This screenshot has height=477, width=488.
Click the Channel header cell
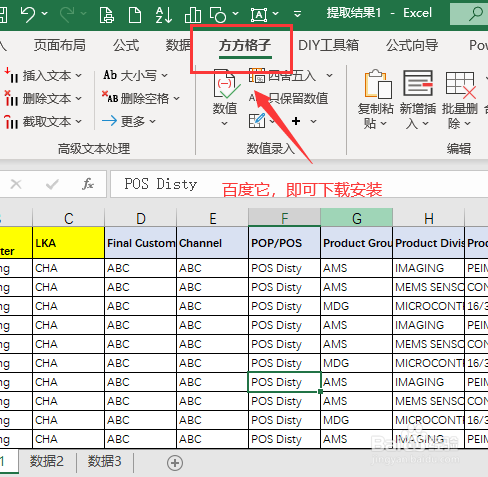point(212,243)
